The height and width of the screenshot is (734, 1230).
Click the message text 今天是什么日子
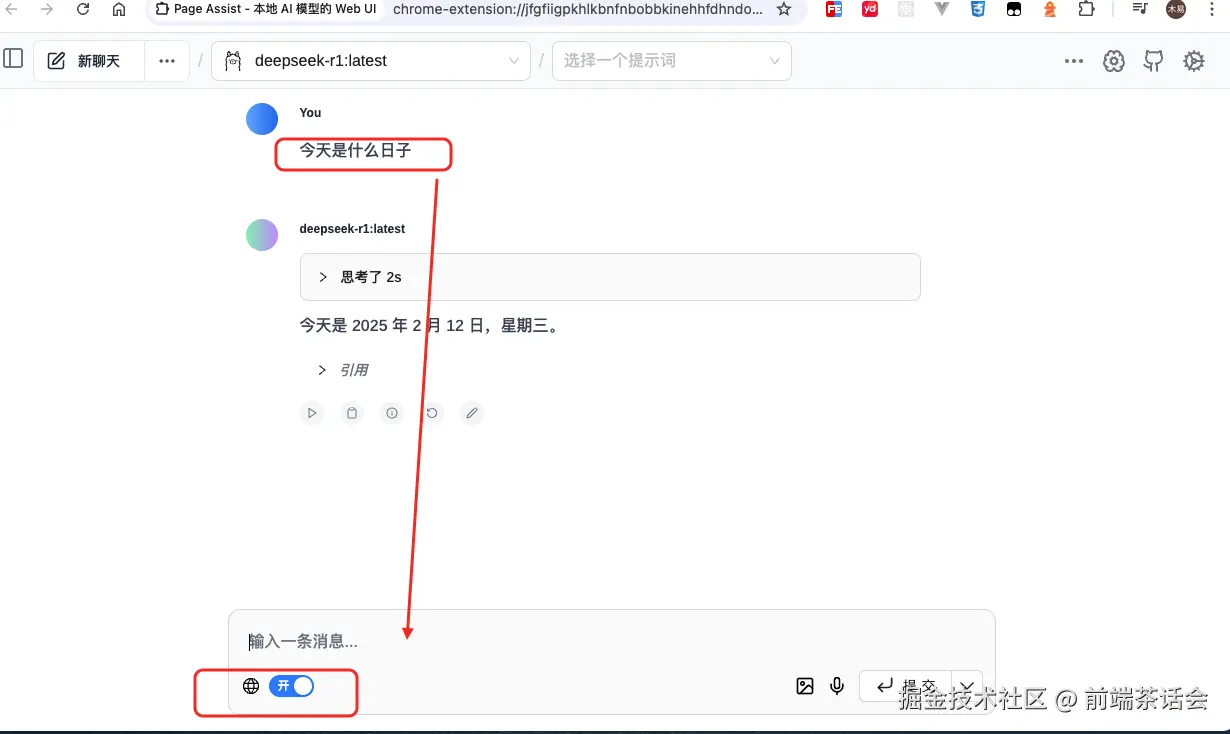[x=356, y=150]
